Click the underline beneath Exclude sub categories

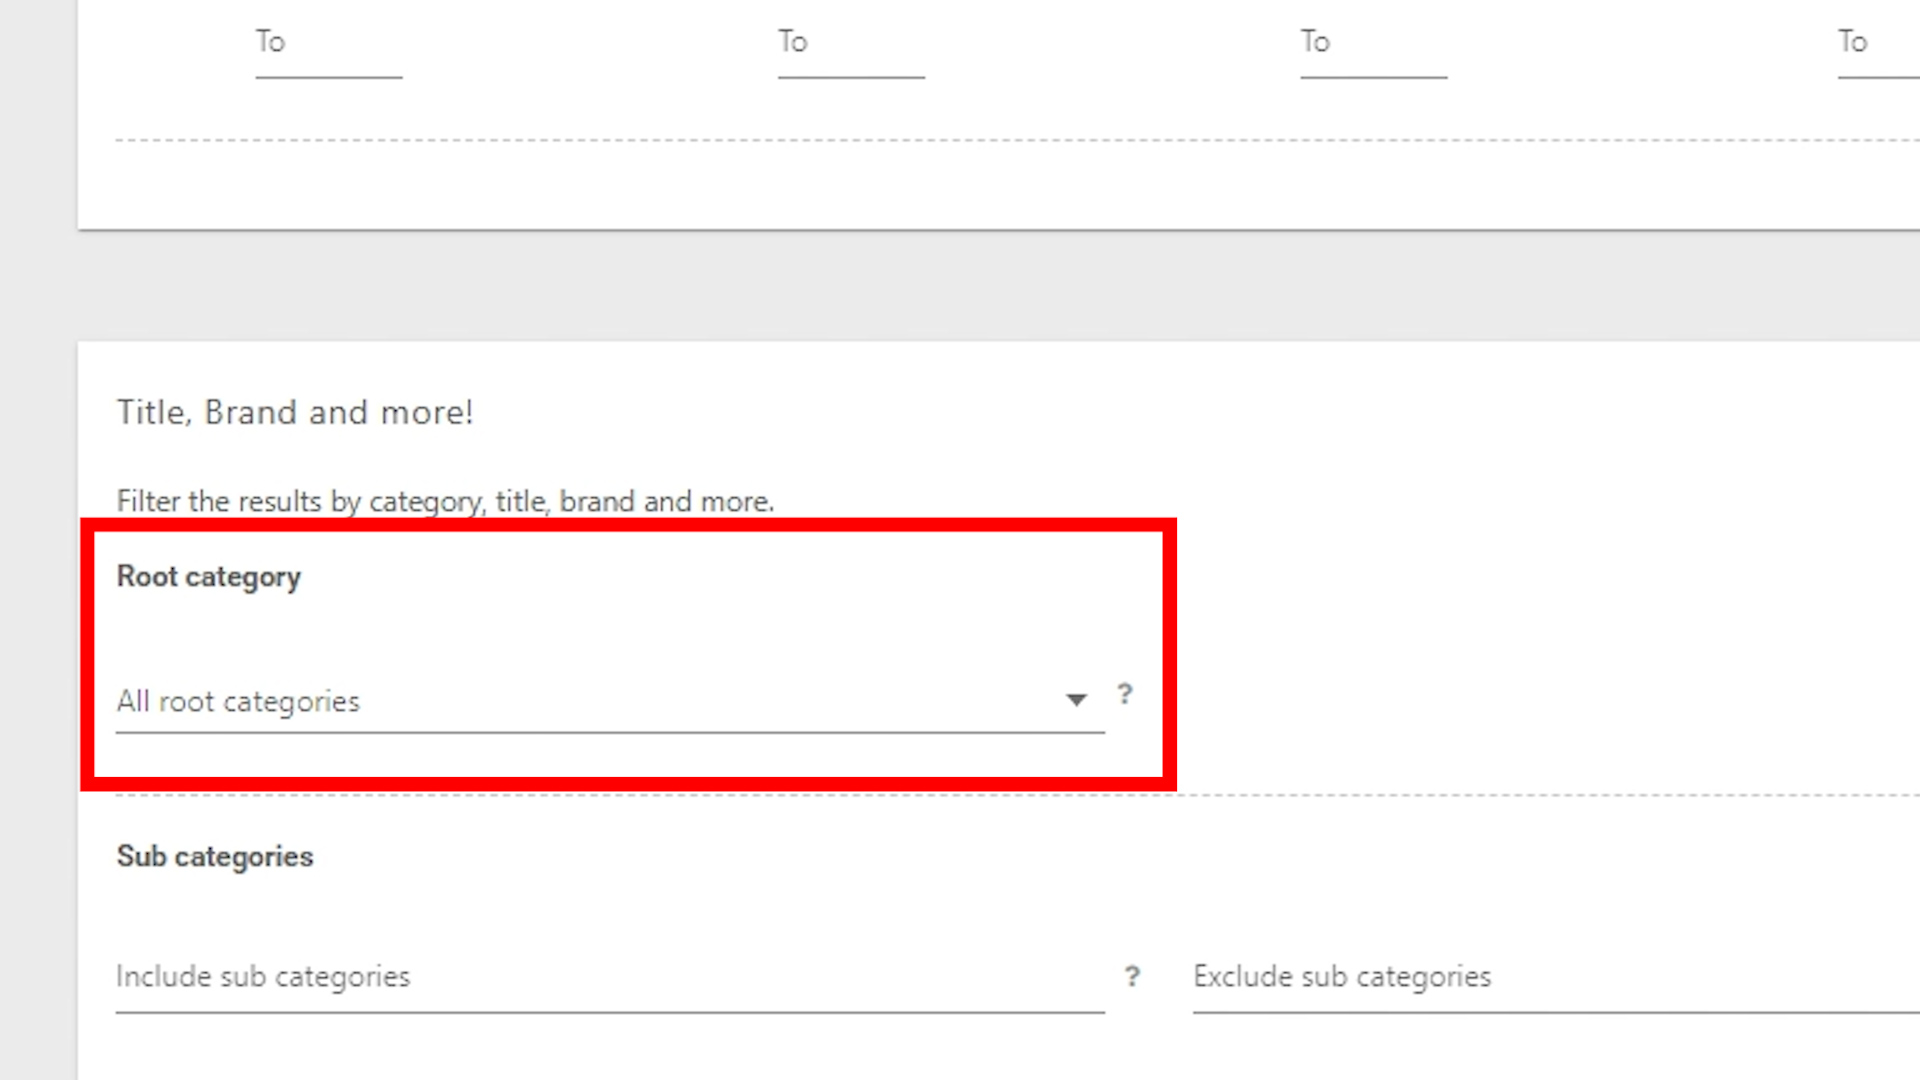point(1550,1012)
